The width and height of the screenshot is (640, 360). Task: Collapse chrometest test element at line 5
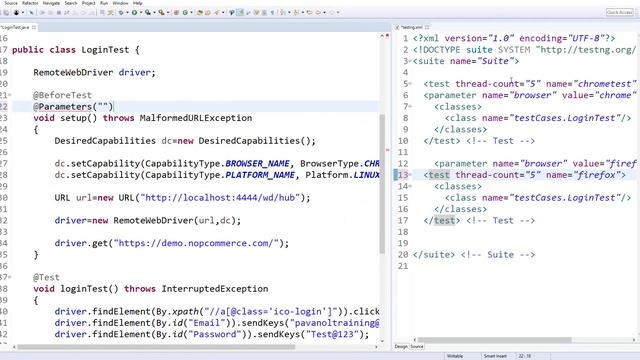tap(410, 84)
